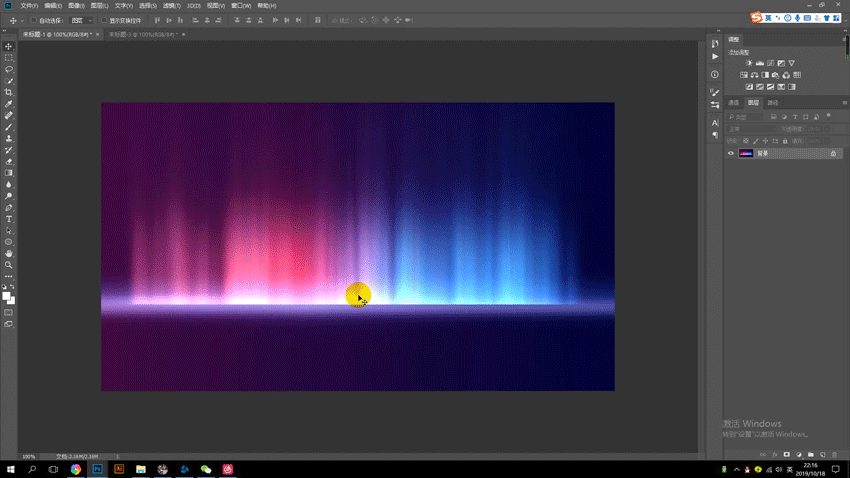
Task: Add a Brightness/Contrast adjustment
Action: point(749,63)
